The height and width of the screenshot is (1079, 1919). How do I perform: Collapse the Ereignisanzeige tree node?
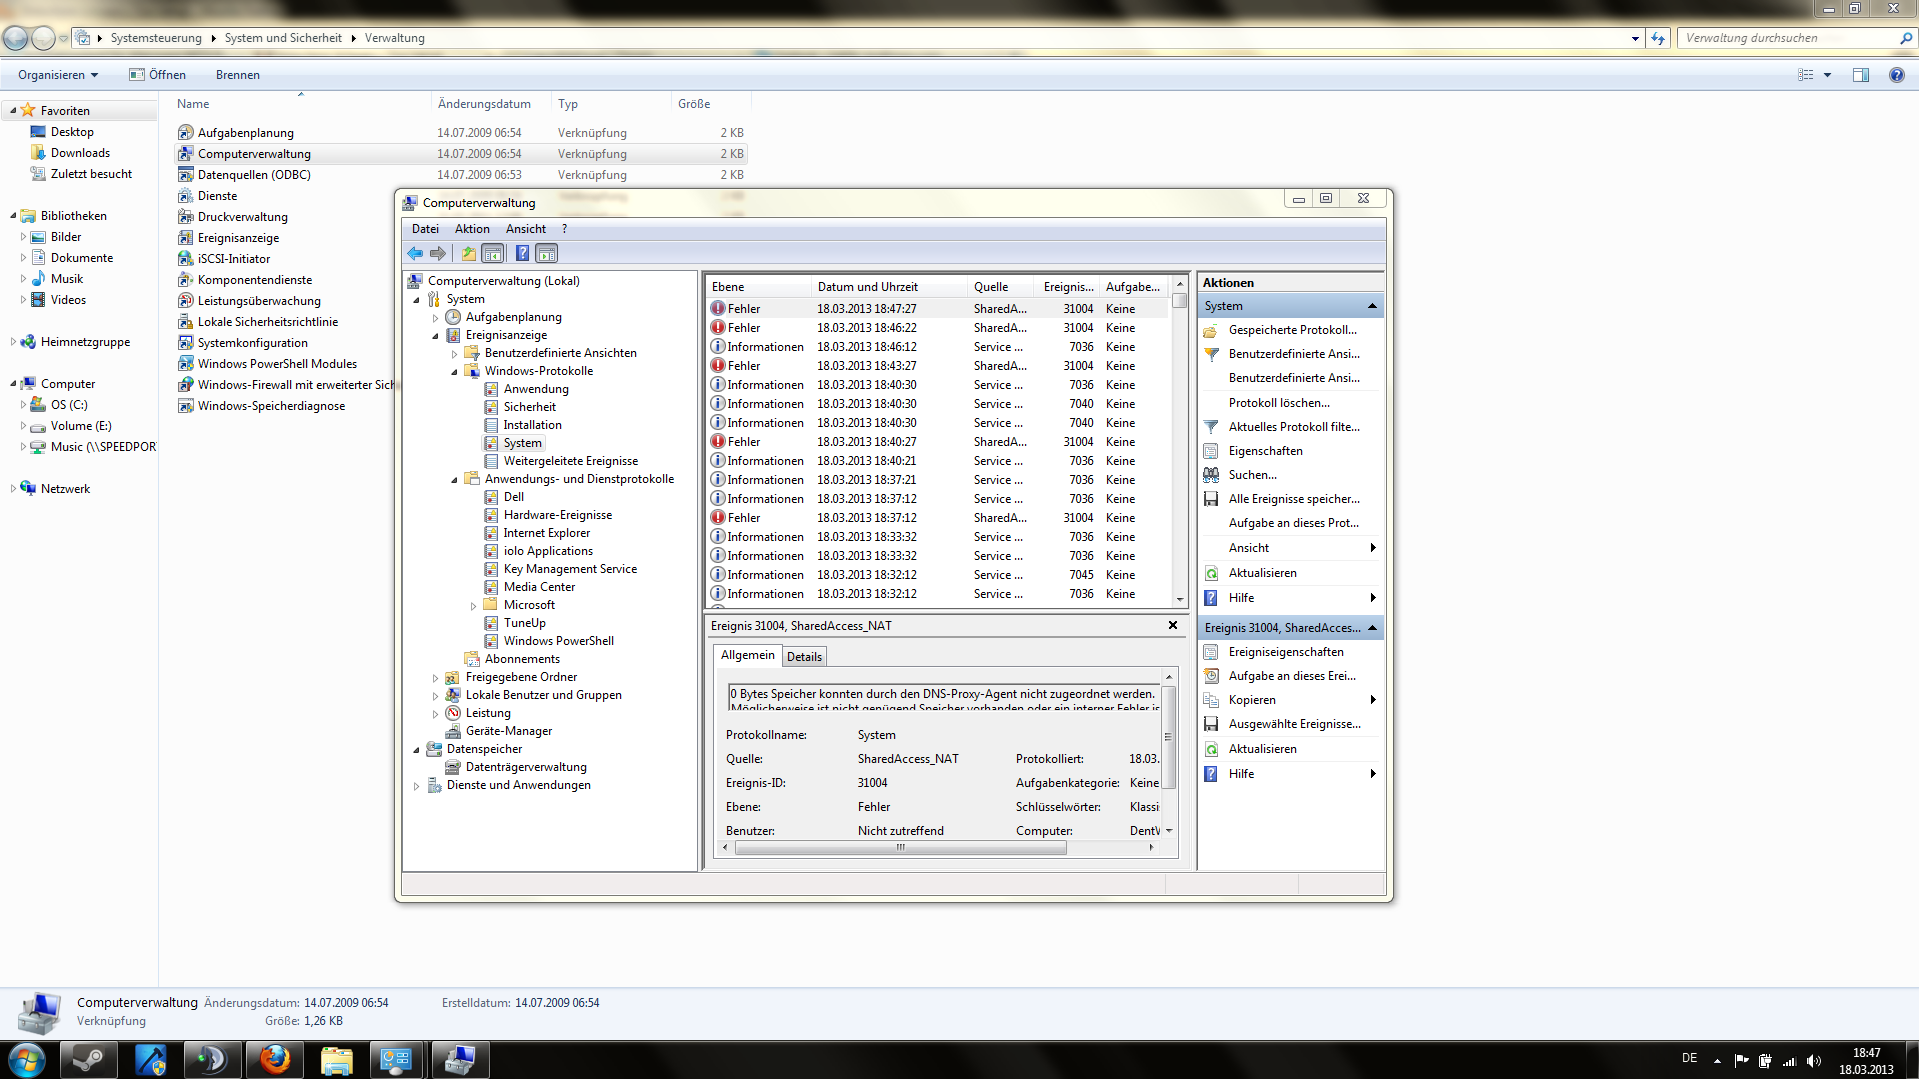pyautogui.click(x=436, y=336)
